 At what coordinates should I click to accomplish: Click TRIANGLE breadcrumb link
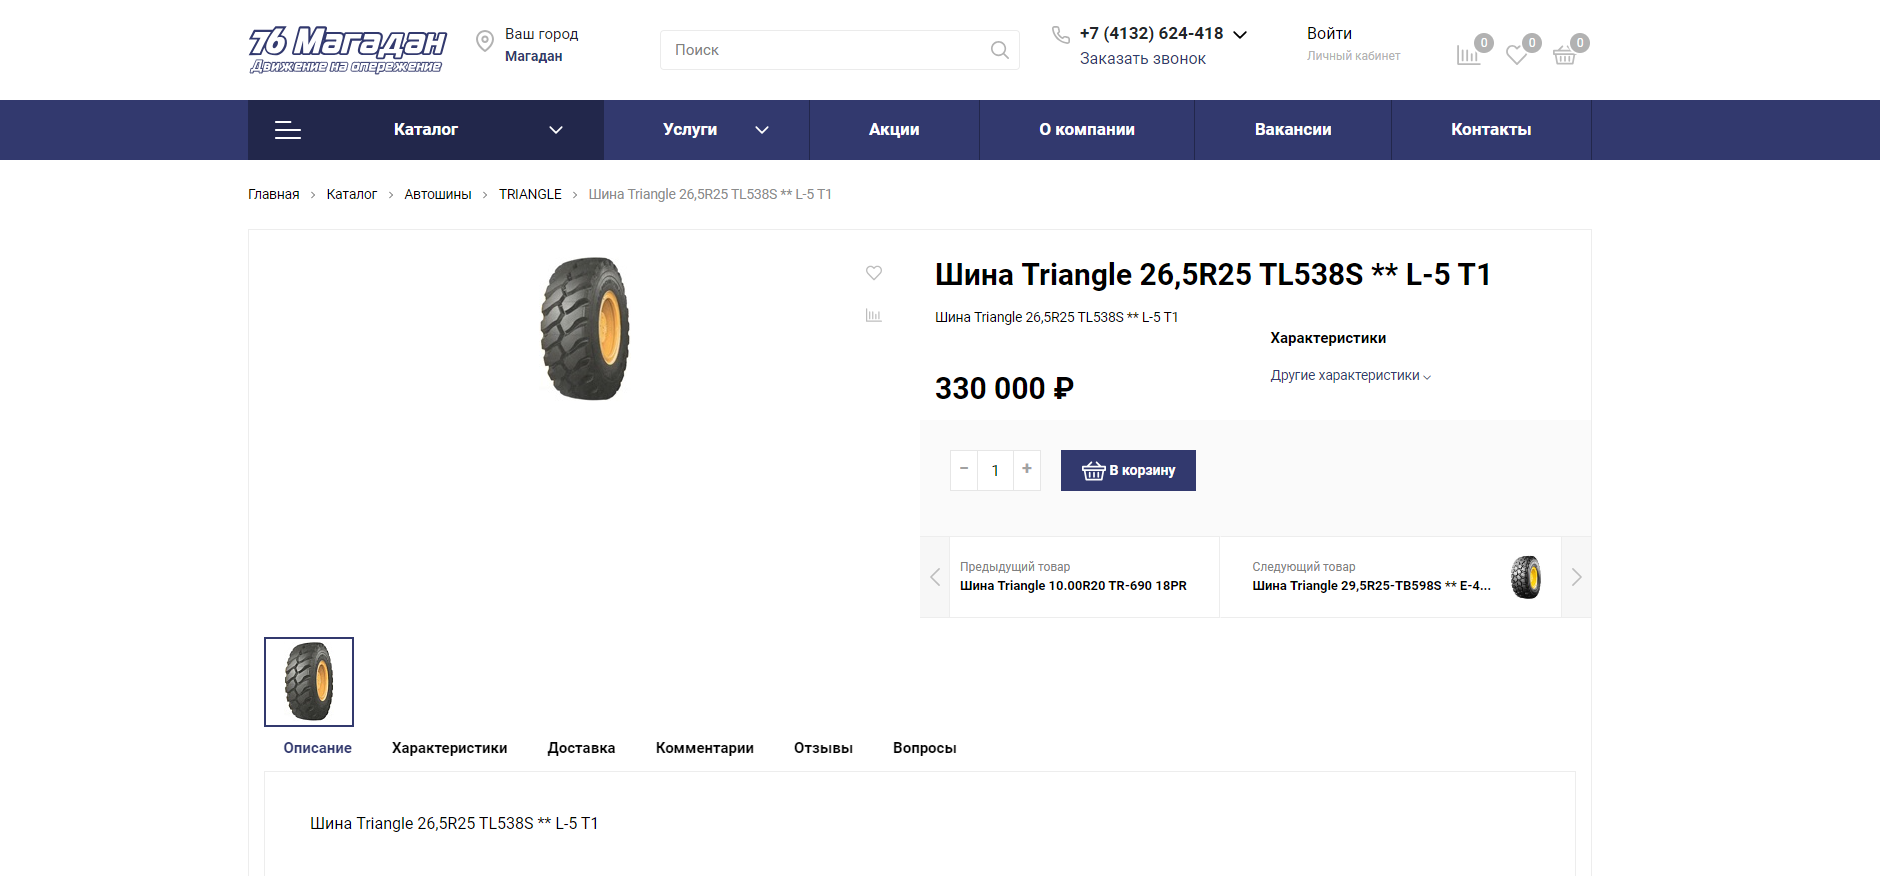530,194
